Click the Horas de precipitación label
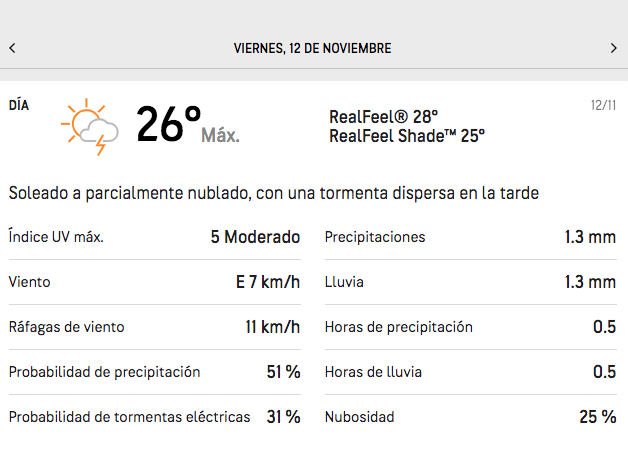Screen dimensions: 628x458 pos(399,327)
